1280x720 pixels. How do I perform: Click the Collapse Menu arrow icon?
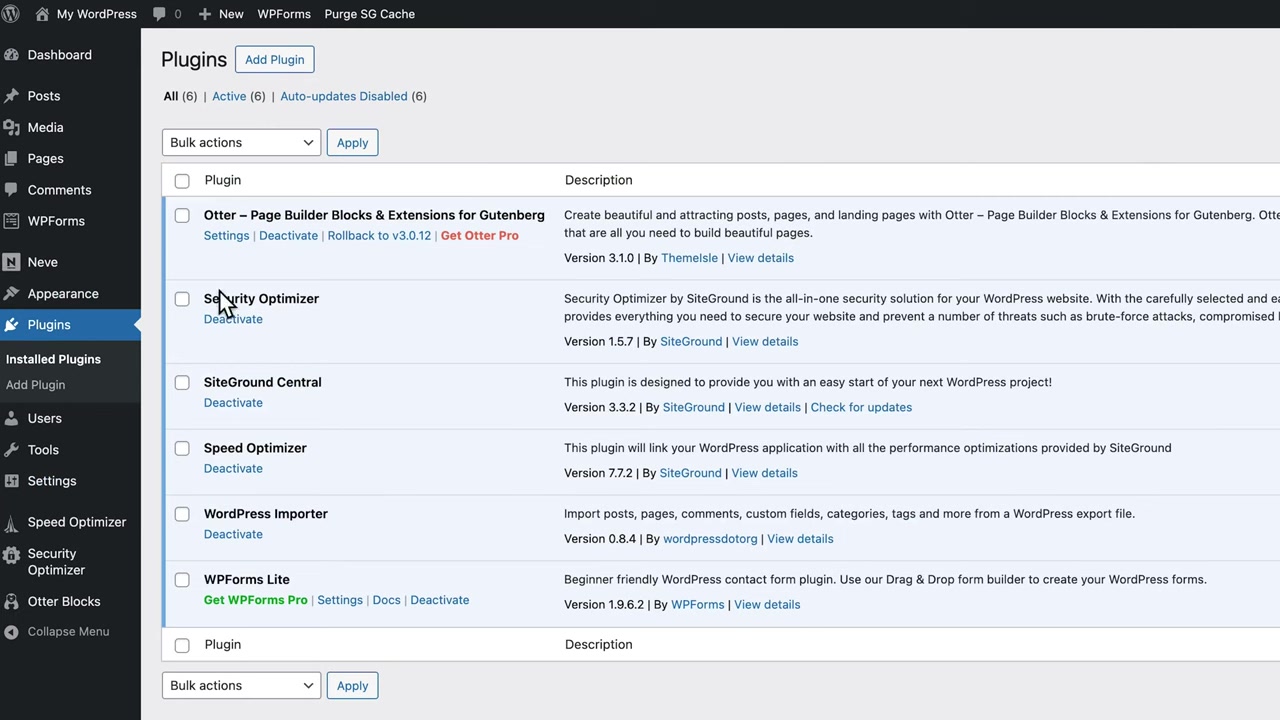[x=11, y=632]
